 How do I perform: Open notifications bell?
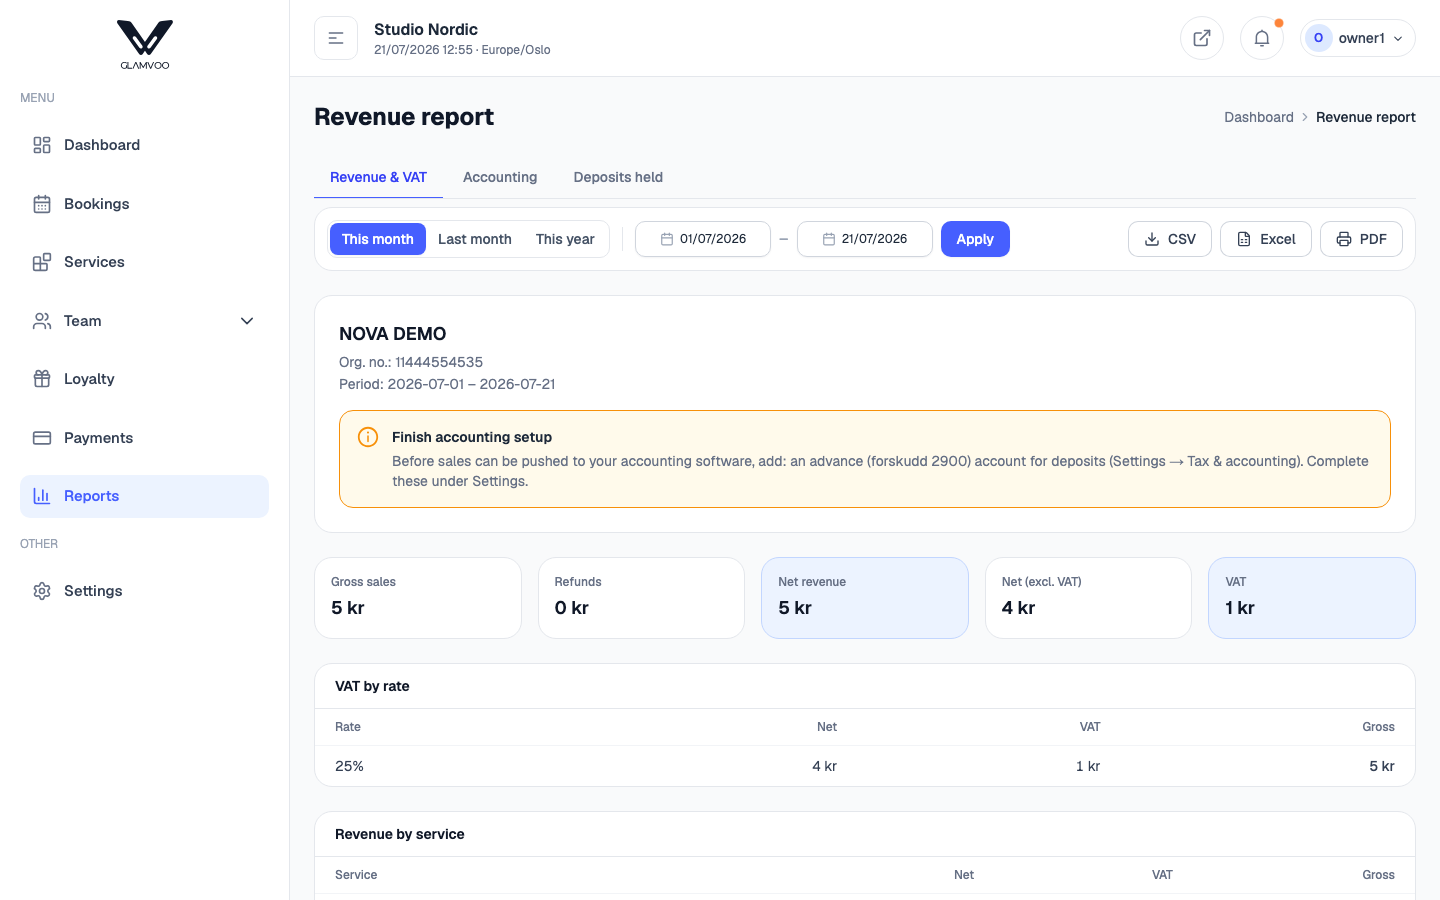pos(1262,38)
